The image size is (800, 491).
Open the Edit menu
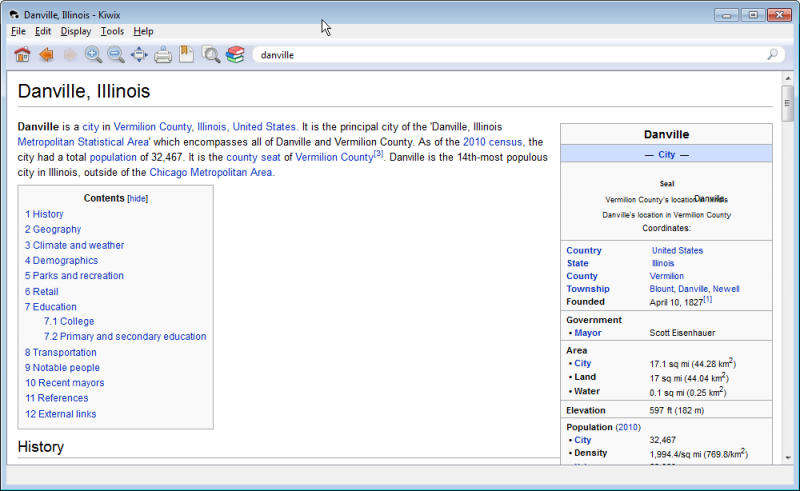tap(43, 31)
